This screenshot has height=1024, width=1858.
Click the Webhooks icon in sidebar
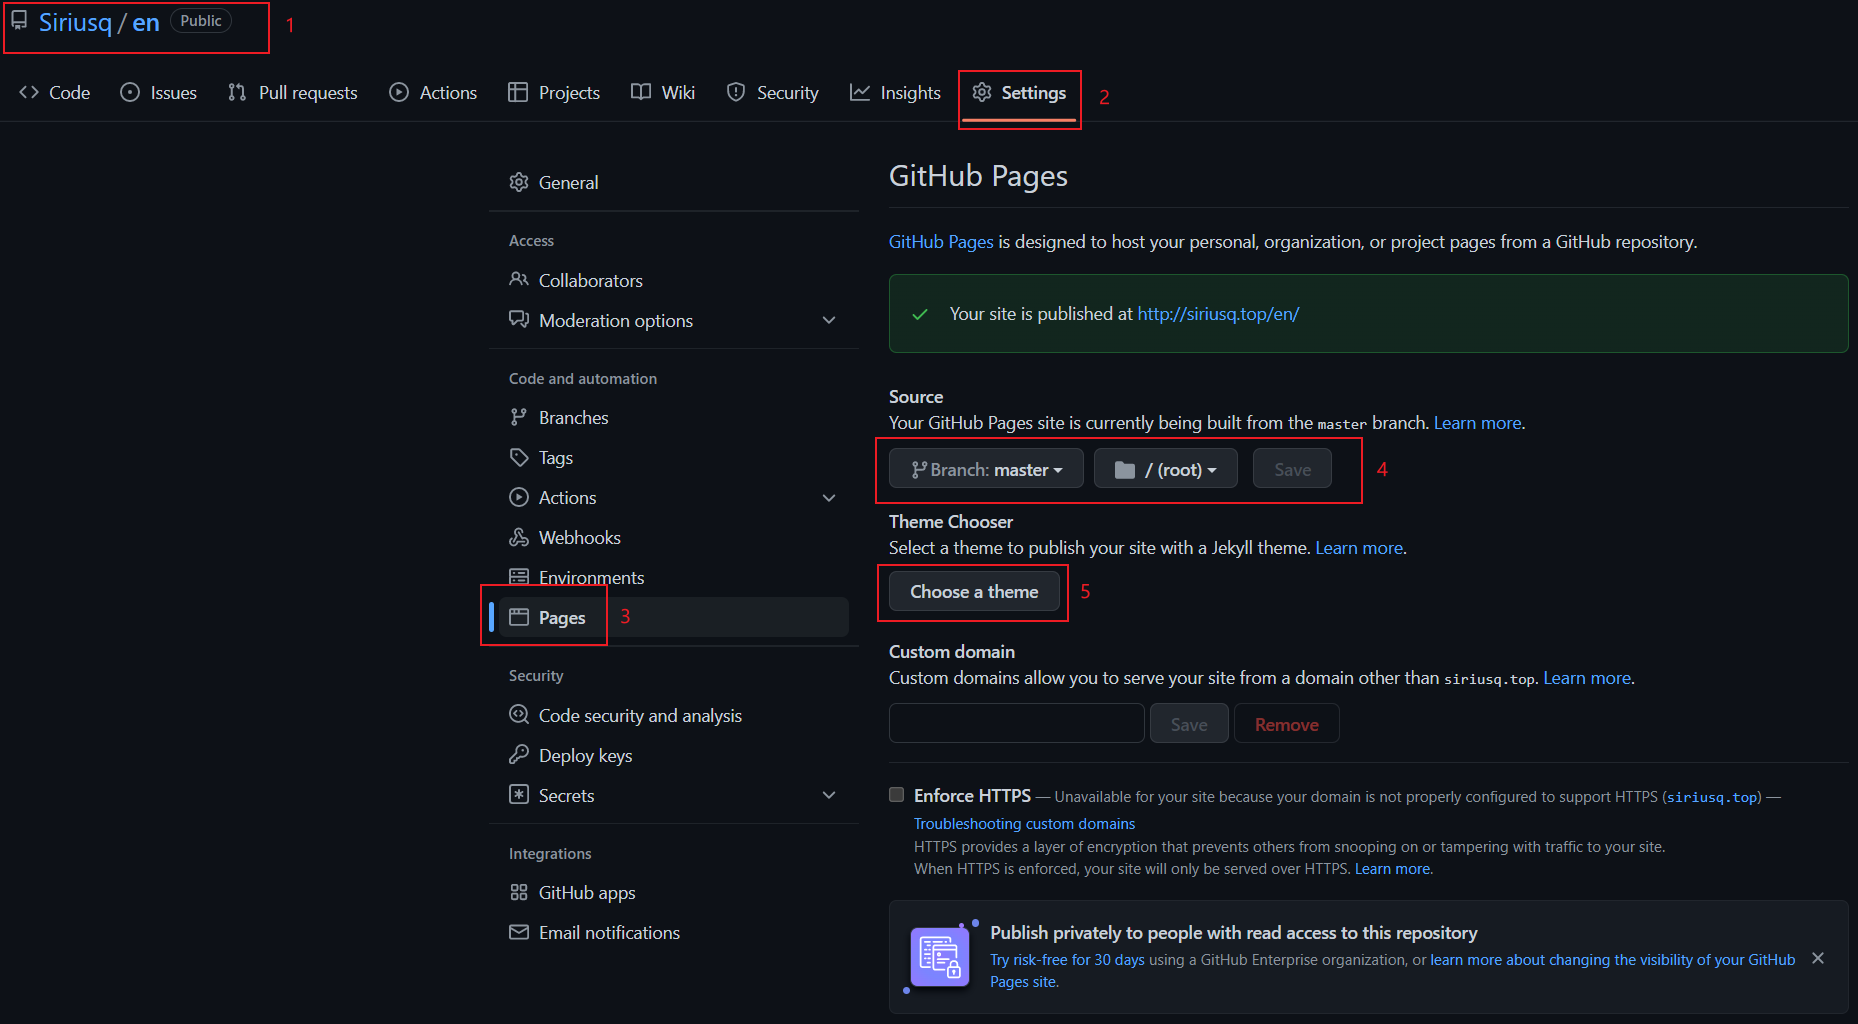click(518, 538)
